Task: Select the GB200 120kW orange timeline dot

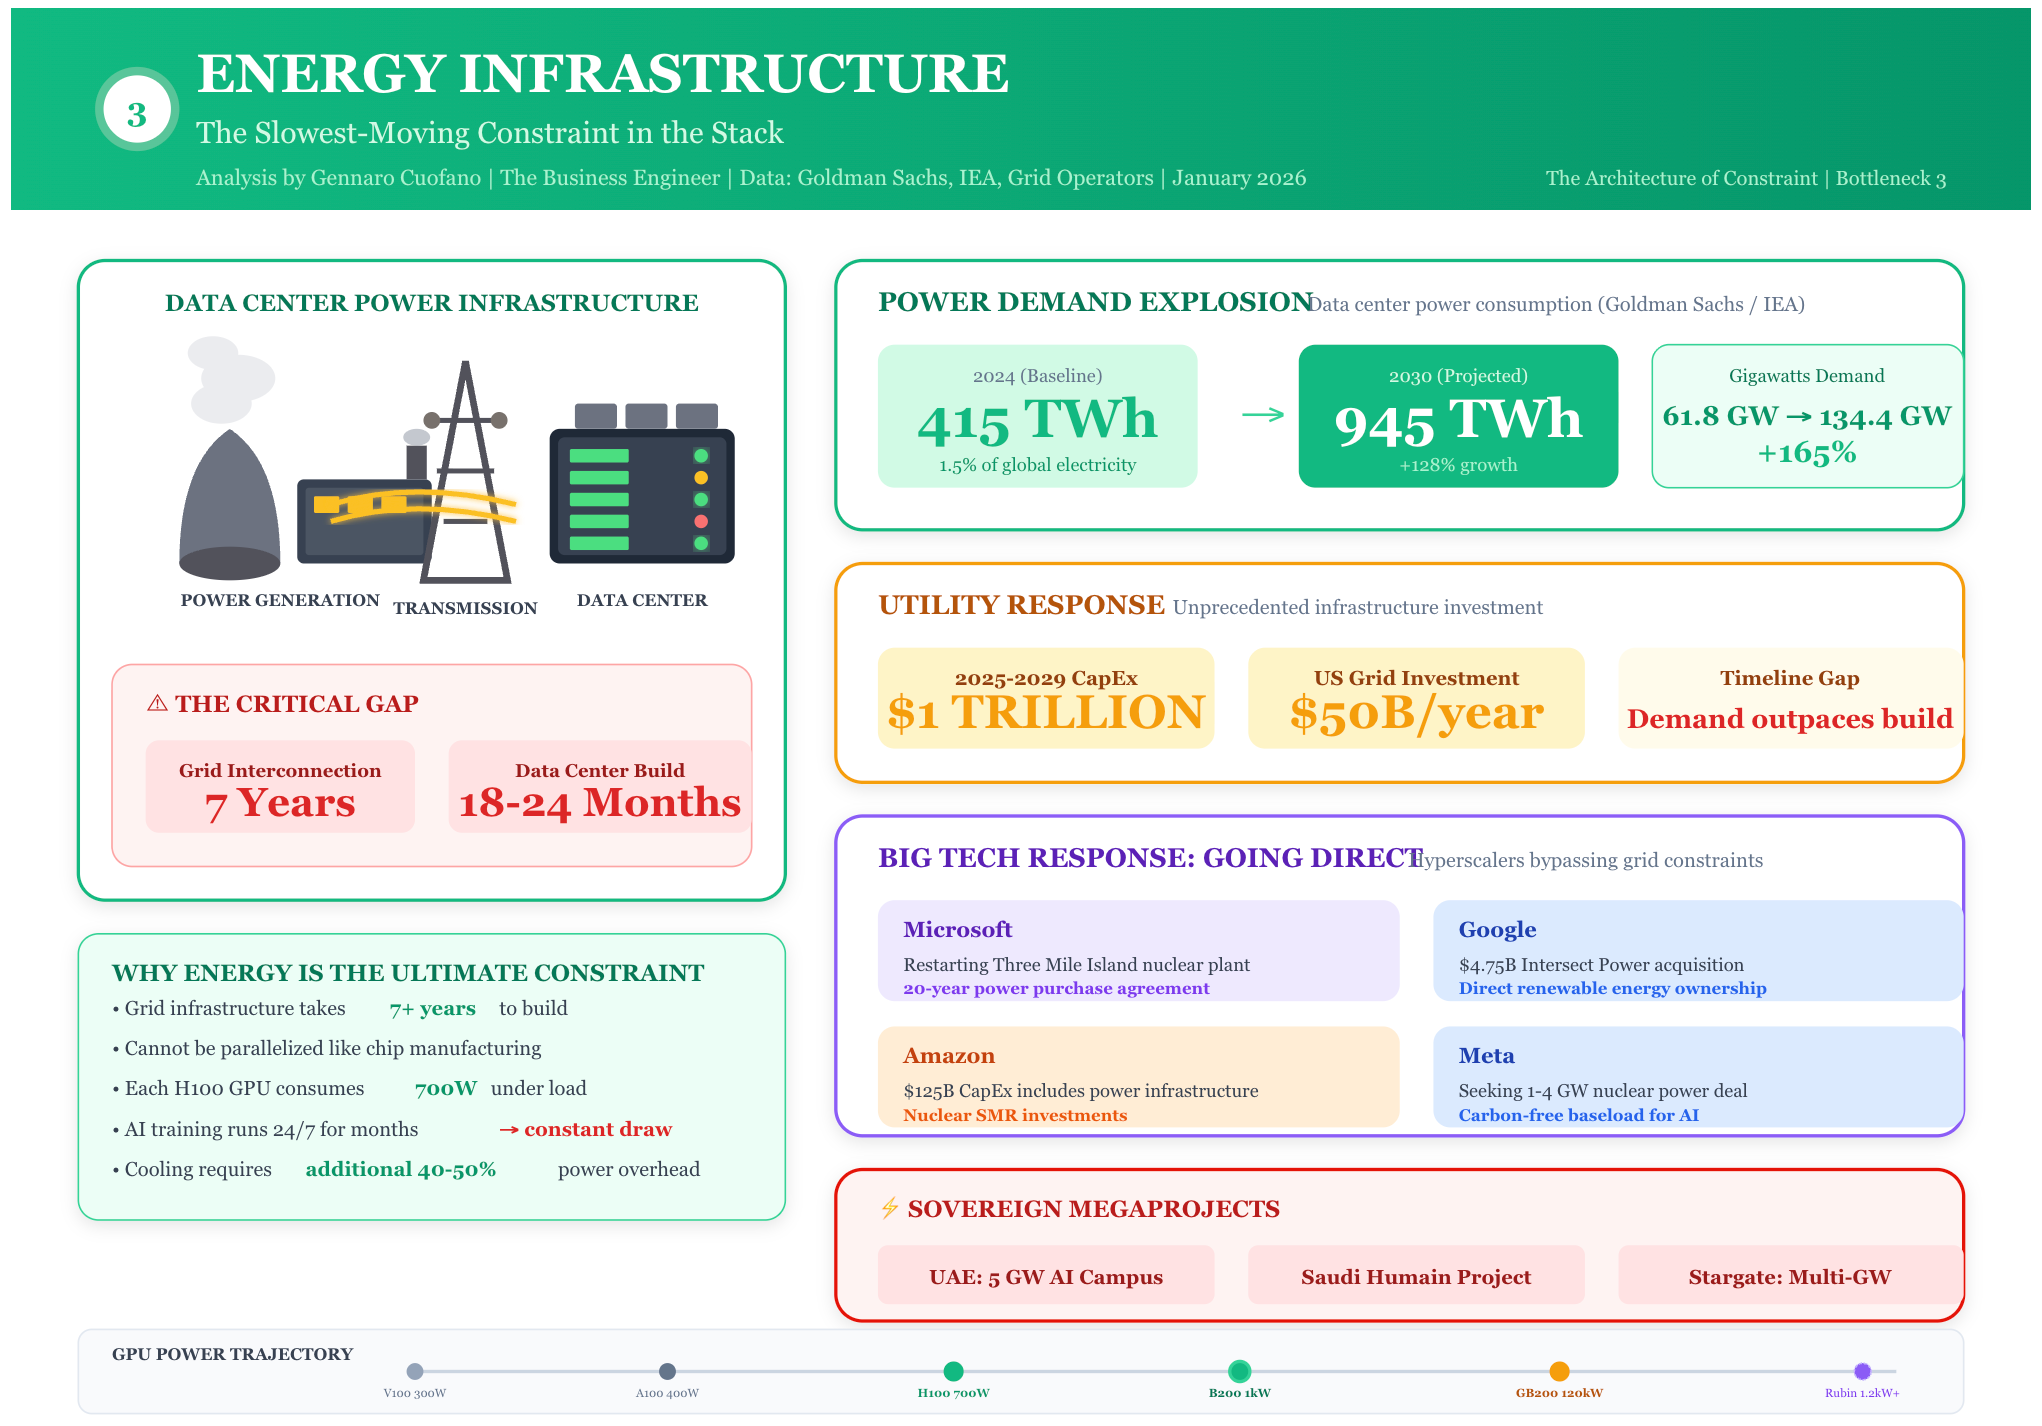Action: (1559, 1371)
